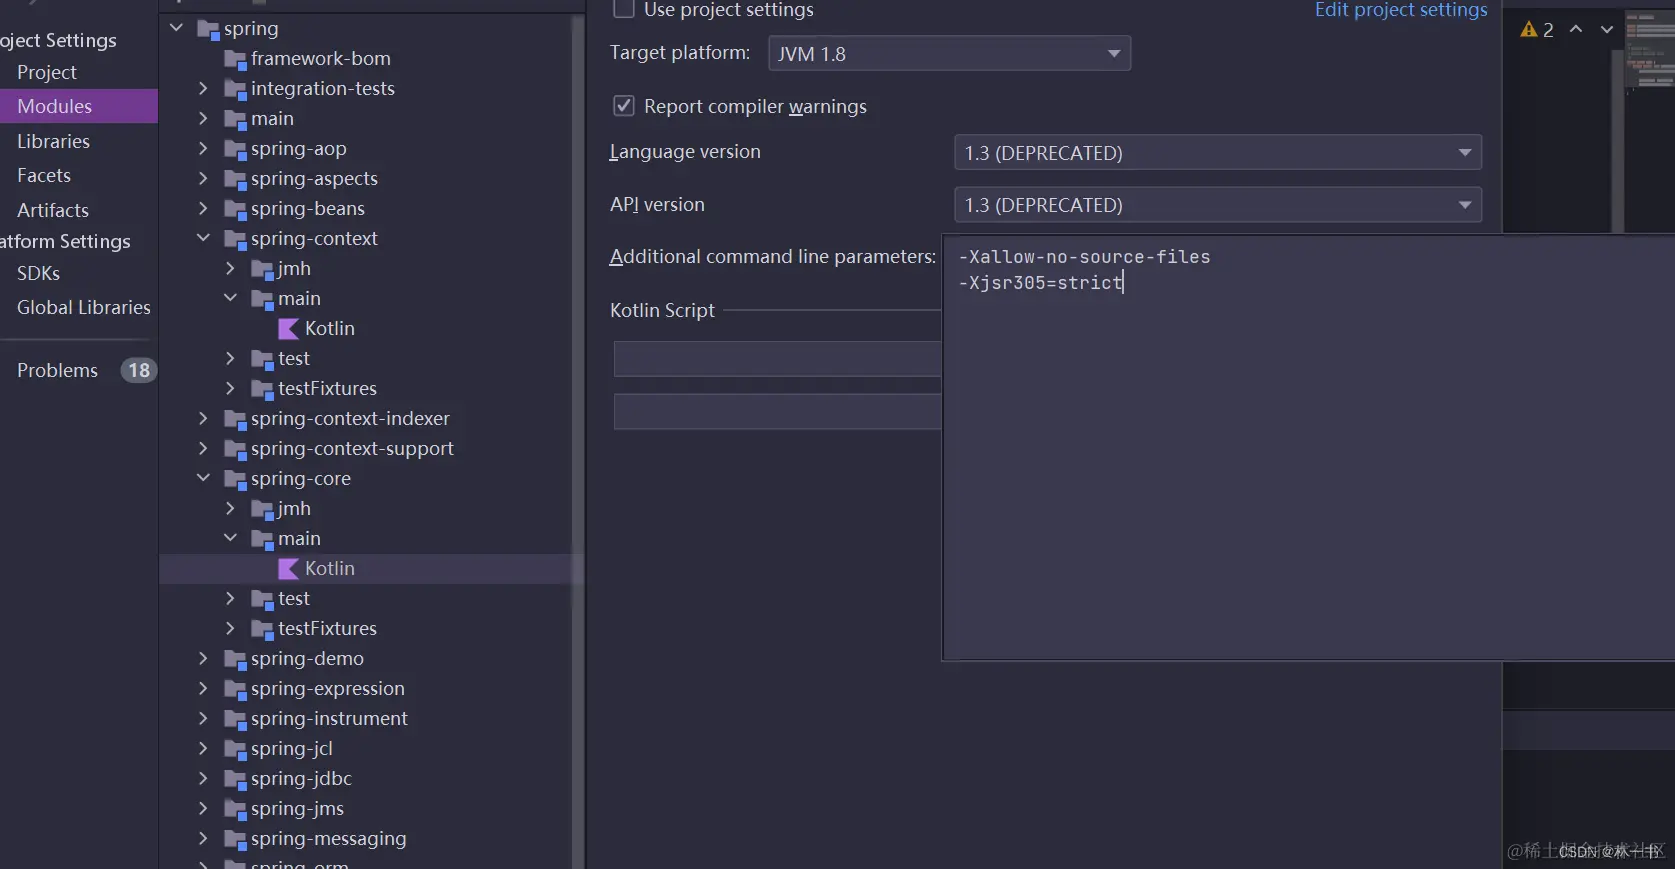Click the spring-aspects module folder icon
The image size is (1675, 869).
(235, 179)
